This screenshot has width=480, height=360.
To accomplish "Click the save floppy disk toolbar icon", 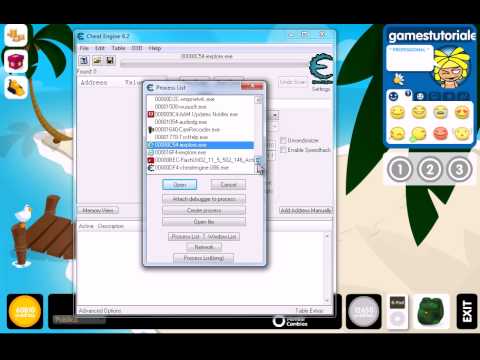I will [x=110, y=60].
